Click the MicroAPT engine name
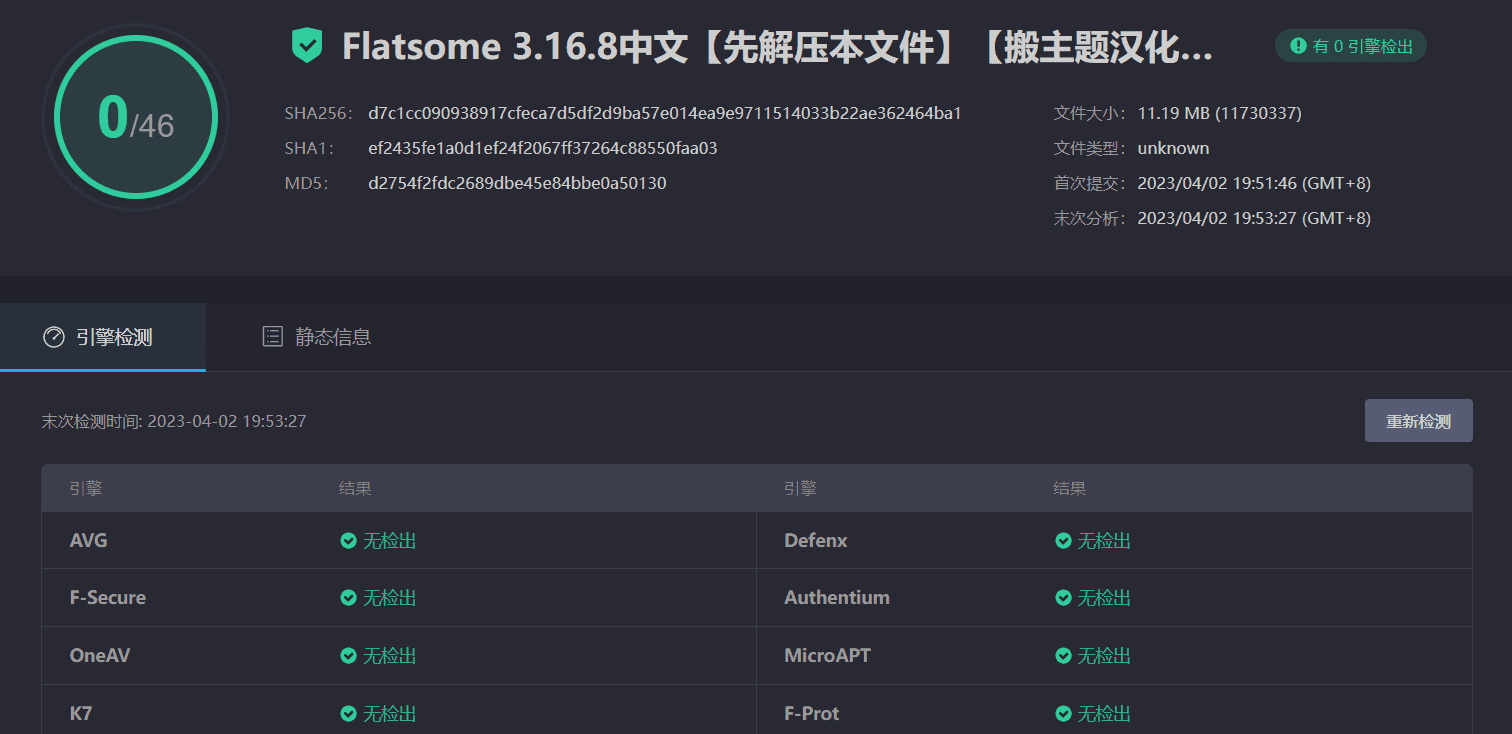Screen dimensions: 1512x734 click(x=828, y=656)
